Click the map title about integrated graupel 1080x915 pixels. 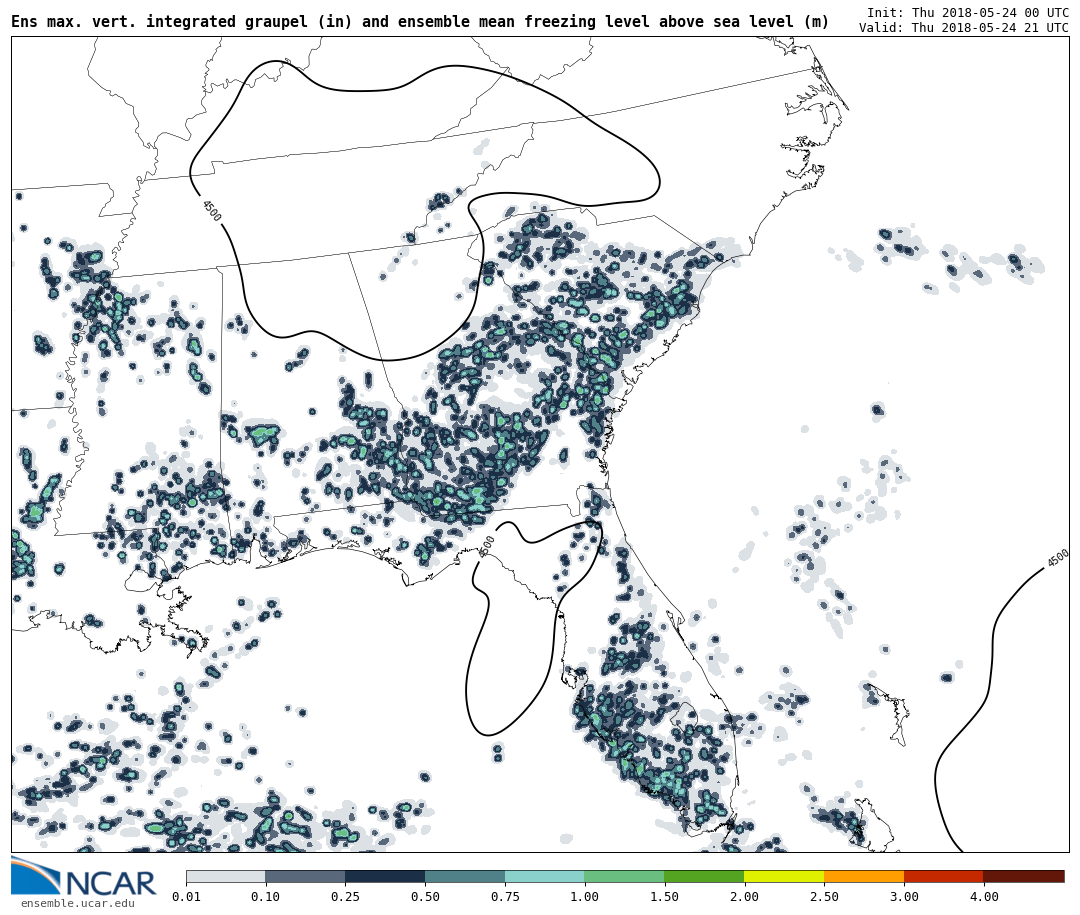pos(420,22)
